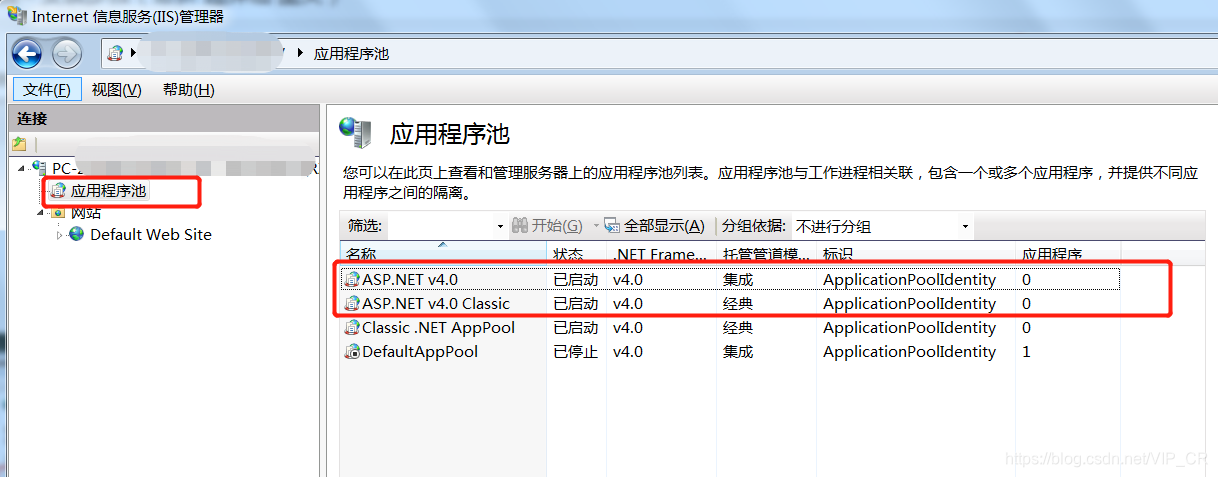1218x477 pixels.
Task: Sort by the 状态 column header
Action: pyautogui.click(x=577, y=253)
